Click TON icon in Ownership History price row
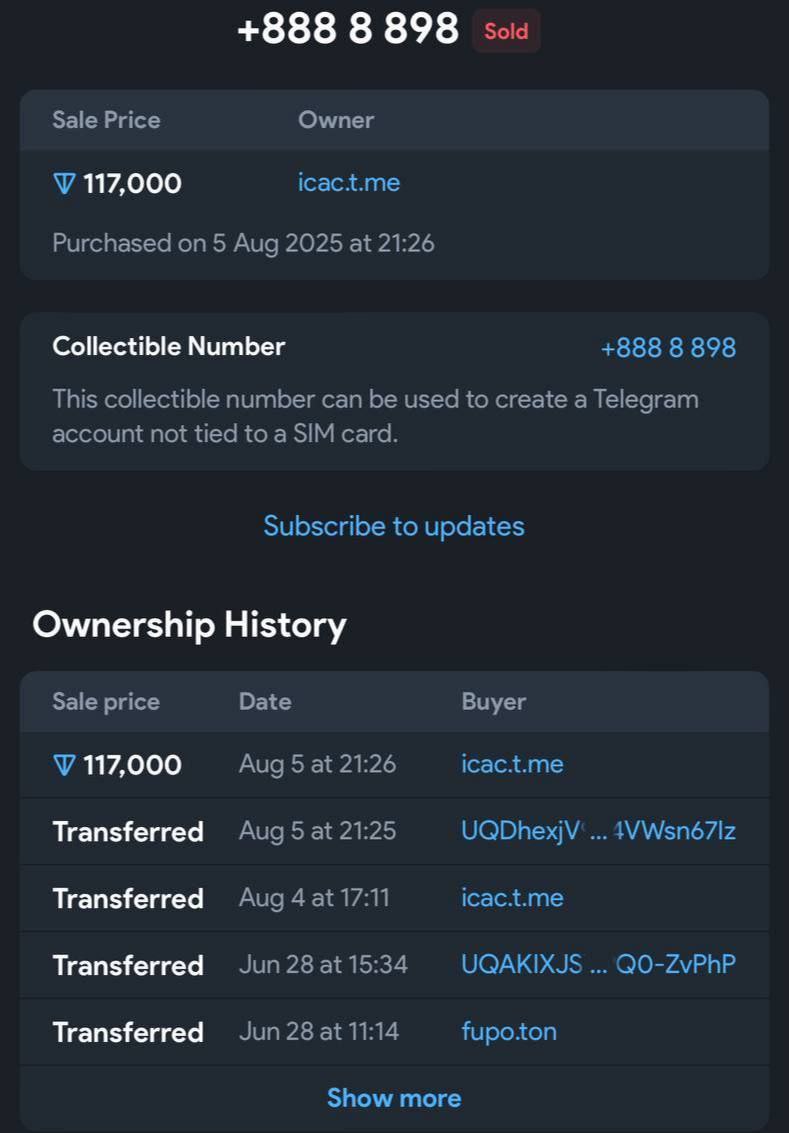The height and width of the screenshot is (1133, 789). point(64,766)
